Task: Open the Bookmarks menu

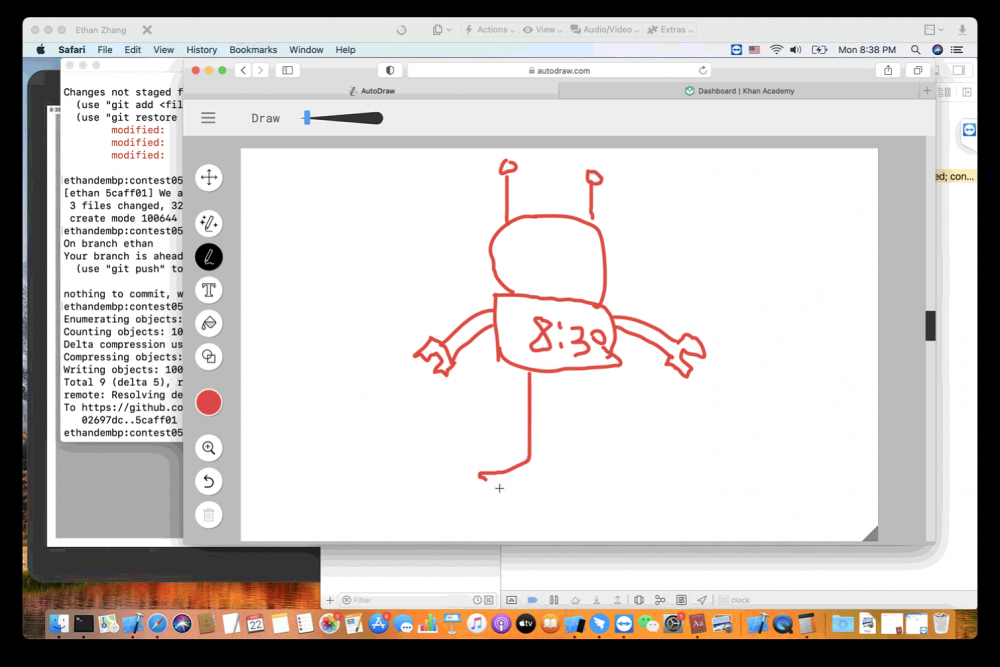Action: [253, 50]
